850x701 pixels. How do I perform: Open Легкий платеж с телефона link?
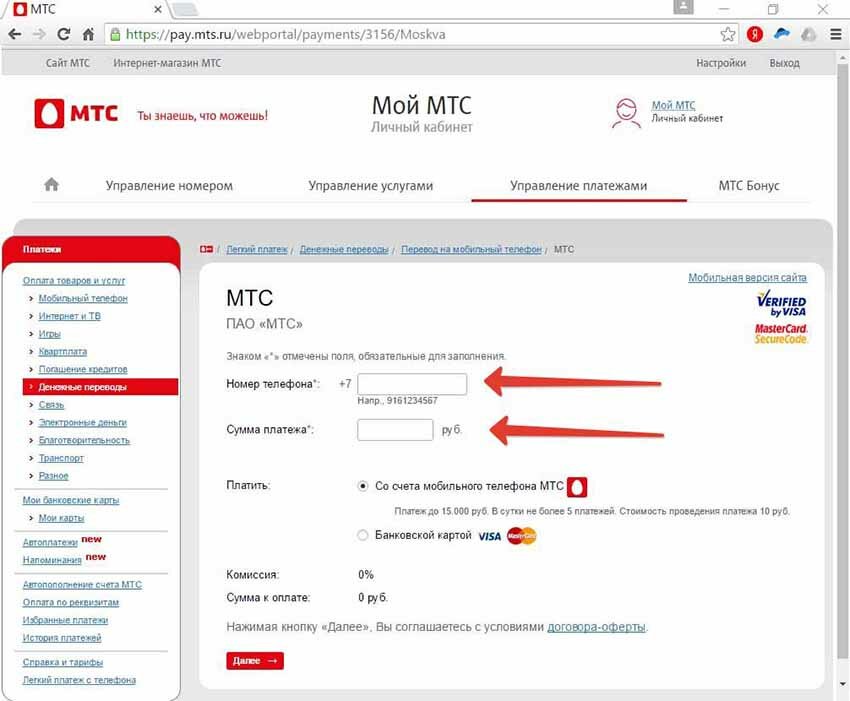(x=79, y=680)
